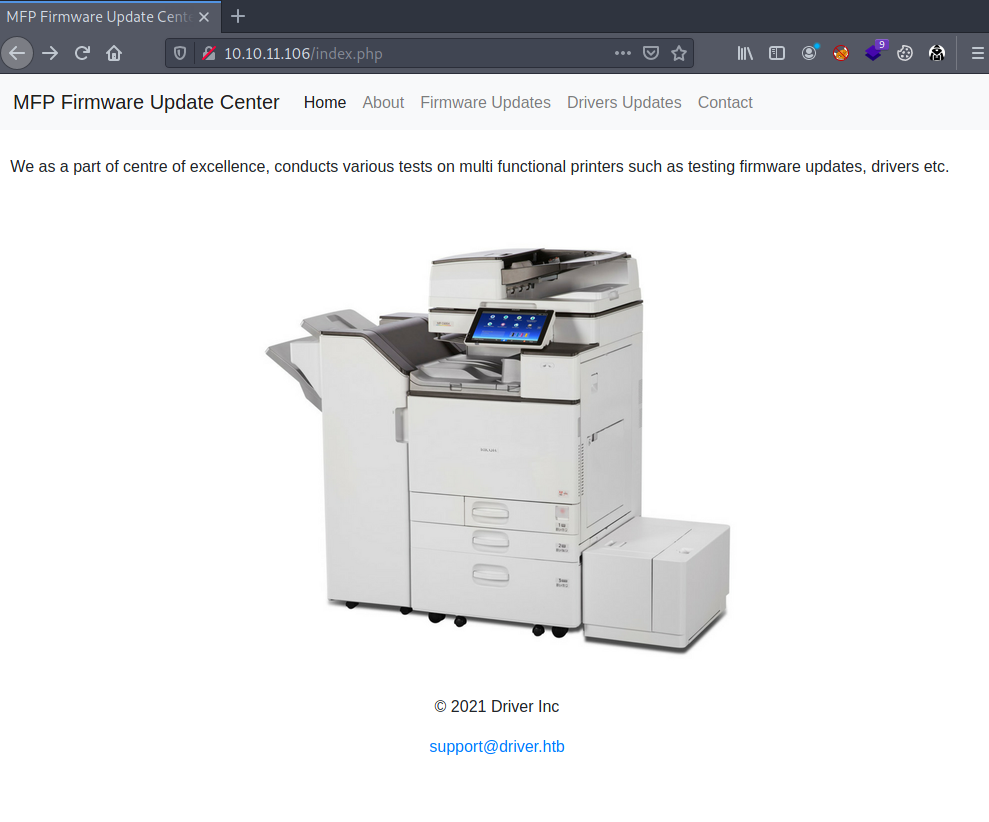The width and height of the screenshot is (989, 822).
Task: Open the Firmware Updates page
Action: tap(485, 102)
